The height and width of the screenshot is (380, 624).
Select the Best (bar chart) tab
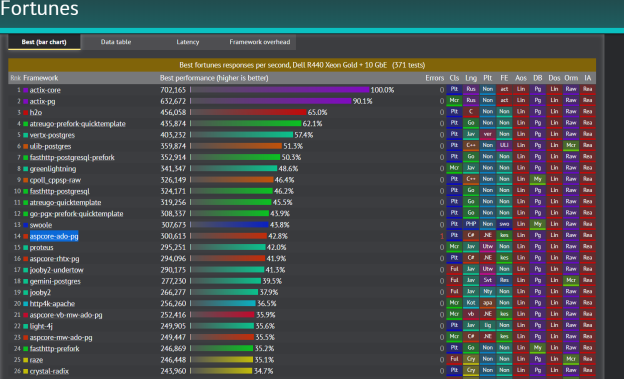44,42
